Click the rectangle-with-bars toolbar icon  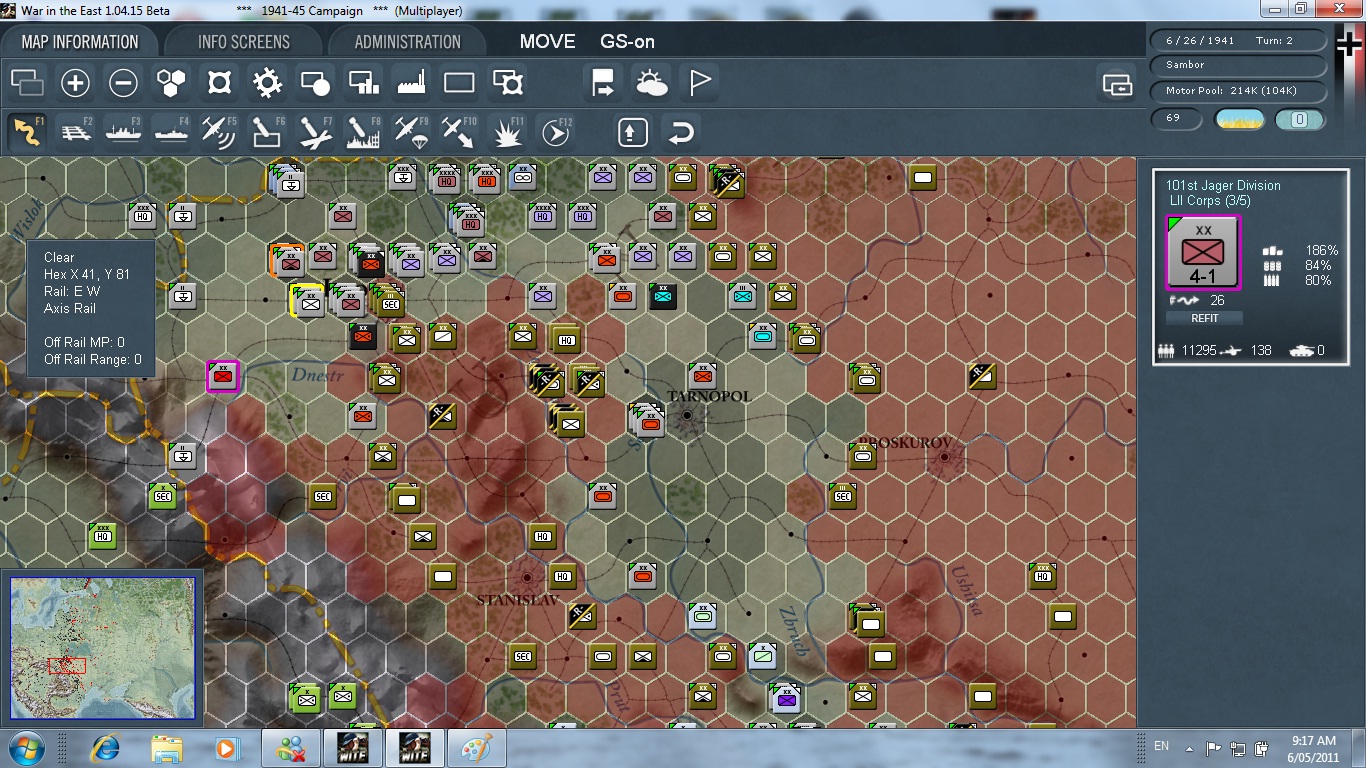(x=363, y=83)
